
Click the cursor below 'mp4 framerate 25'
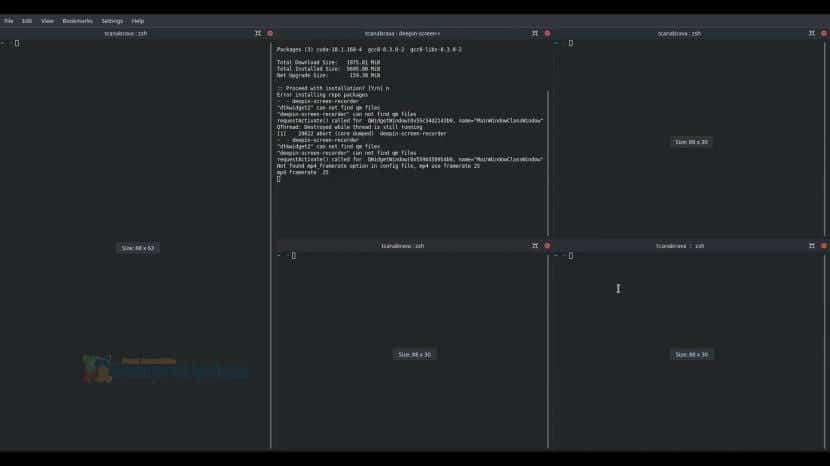click(x=278, y=179)
